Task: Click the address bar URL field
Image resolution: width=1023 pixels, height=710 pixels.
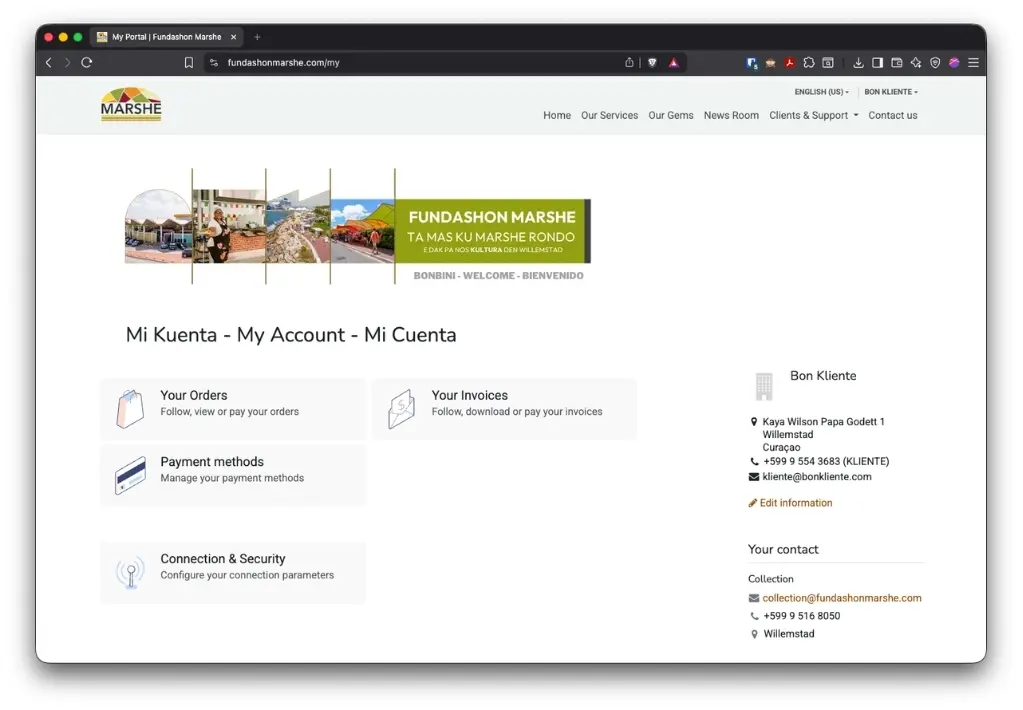Action: tap(418, 63)
